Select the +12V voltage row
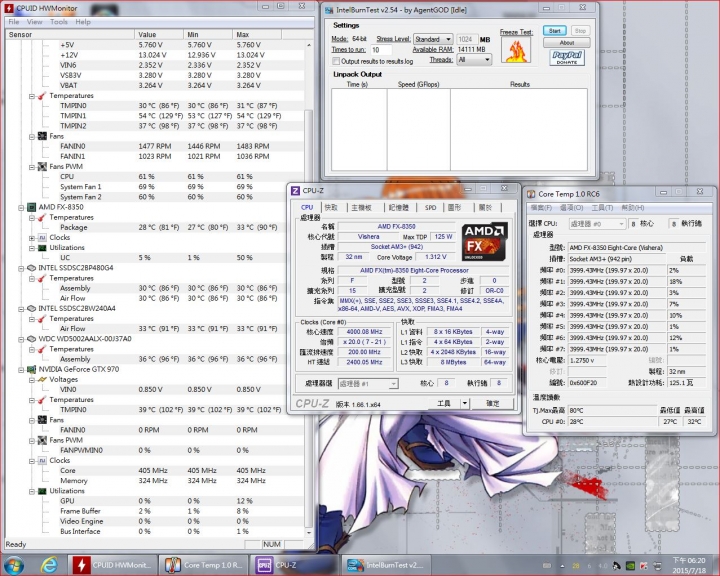Image resolution: width=720 pixels, height=576 pixels. [x=155, y=55]
